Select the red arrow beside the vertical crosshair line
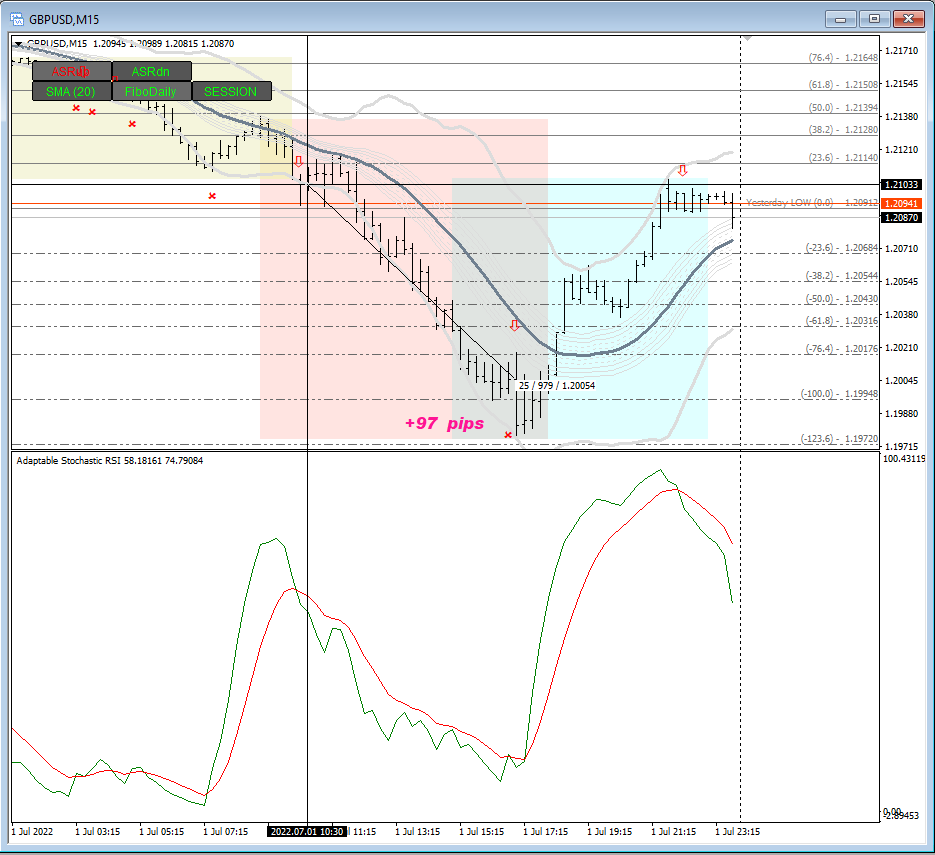The image size is (935, 855). (x=299, y=162)
